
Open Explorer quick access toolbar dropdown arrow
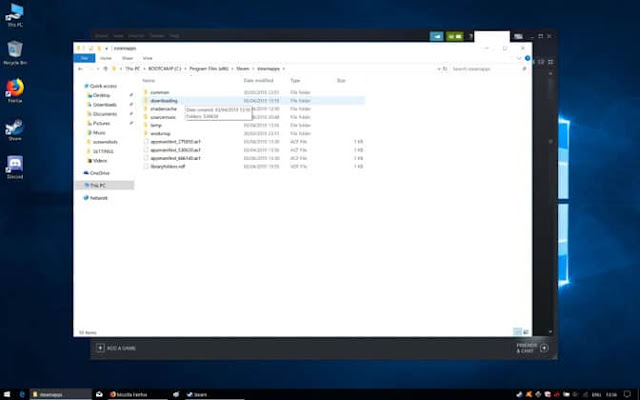(106, 48)
